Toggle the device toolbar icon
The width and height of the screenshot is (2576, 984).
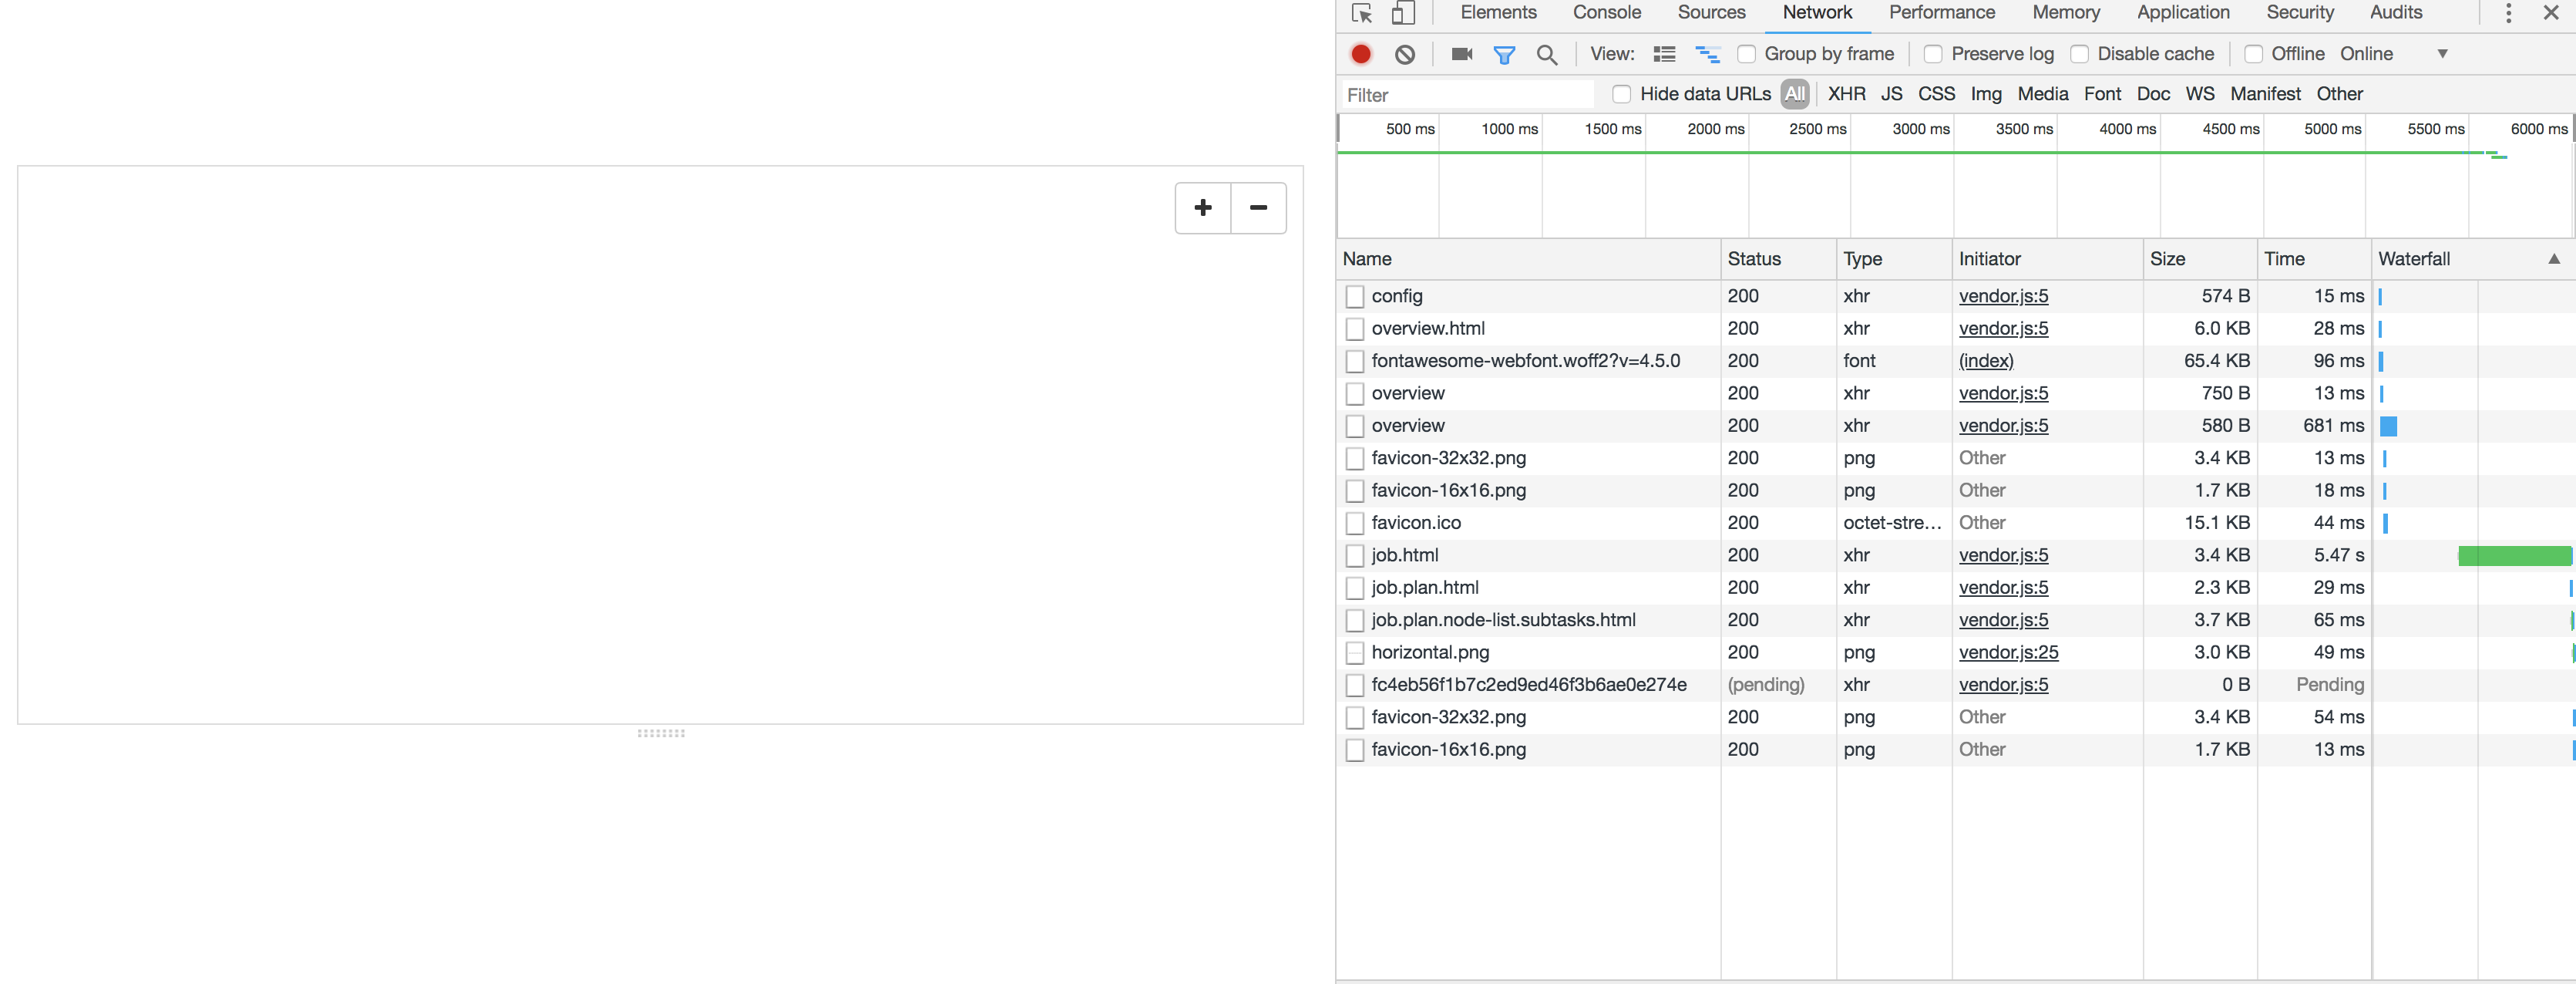click(x=1403, y=13)
